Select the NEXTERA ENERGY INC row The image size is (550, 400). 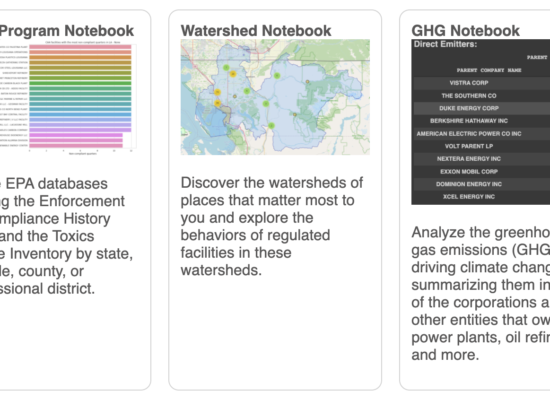point(482,159)
